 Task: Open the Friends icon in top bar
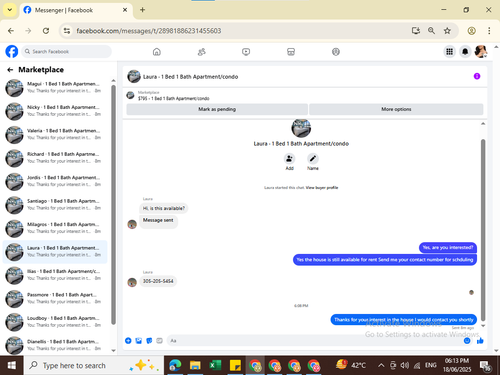[x=202, y=52]
